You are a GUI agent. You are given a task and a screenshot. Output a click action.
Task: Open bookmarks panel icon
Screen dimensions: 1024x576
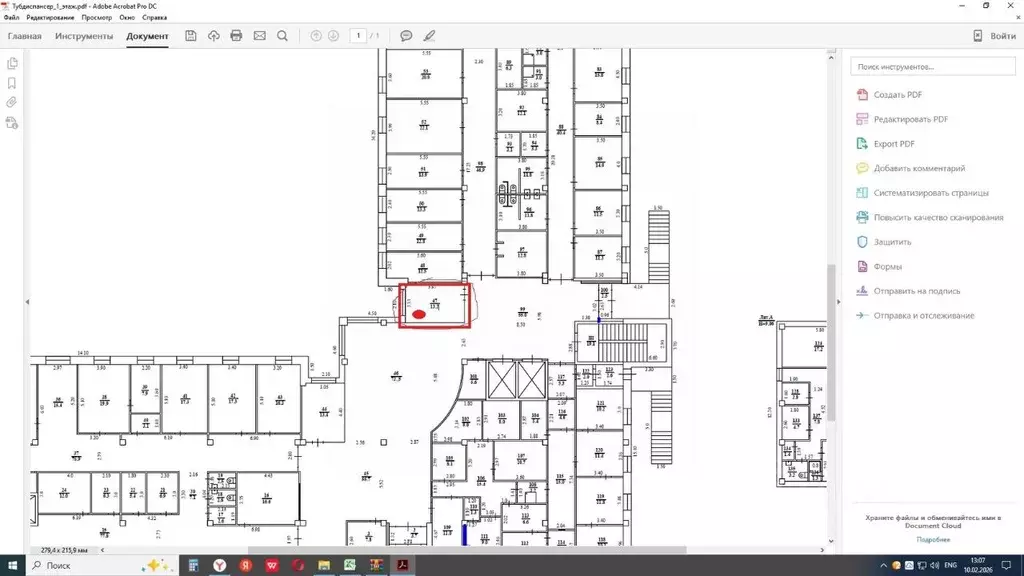[12, 83]
